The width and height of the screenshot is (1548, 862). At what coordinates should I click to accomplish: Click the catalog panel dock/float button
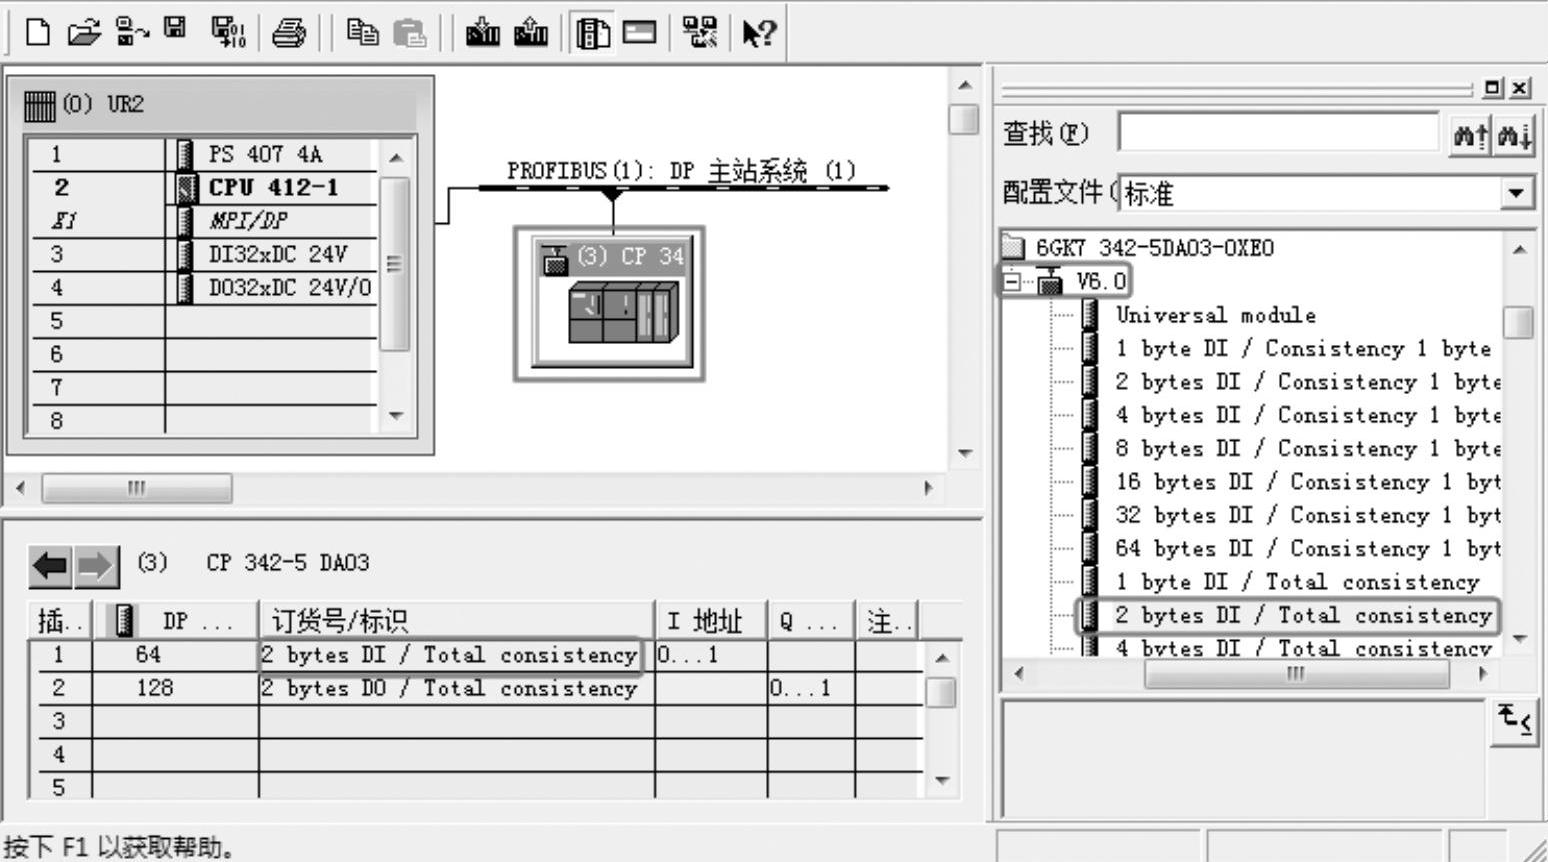coord(1494,88)
